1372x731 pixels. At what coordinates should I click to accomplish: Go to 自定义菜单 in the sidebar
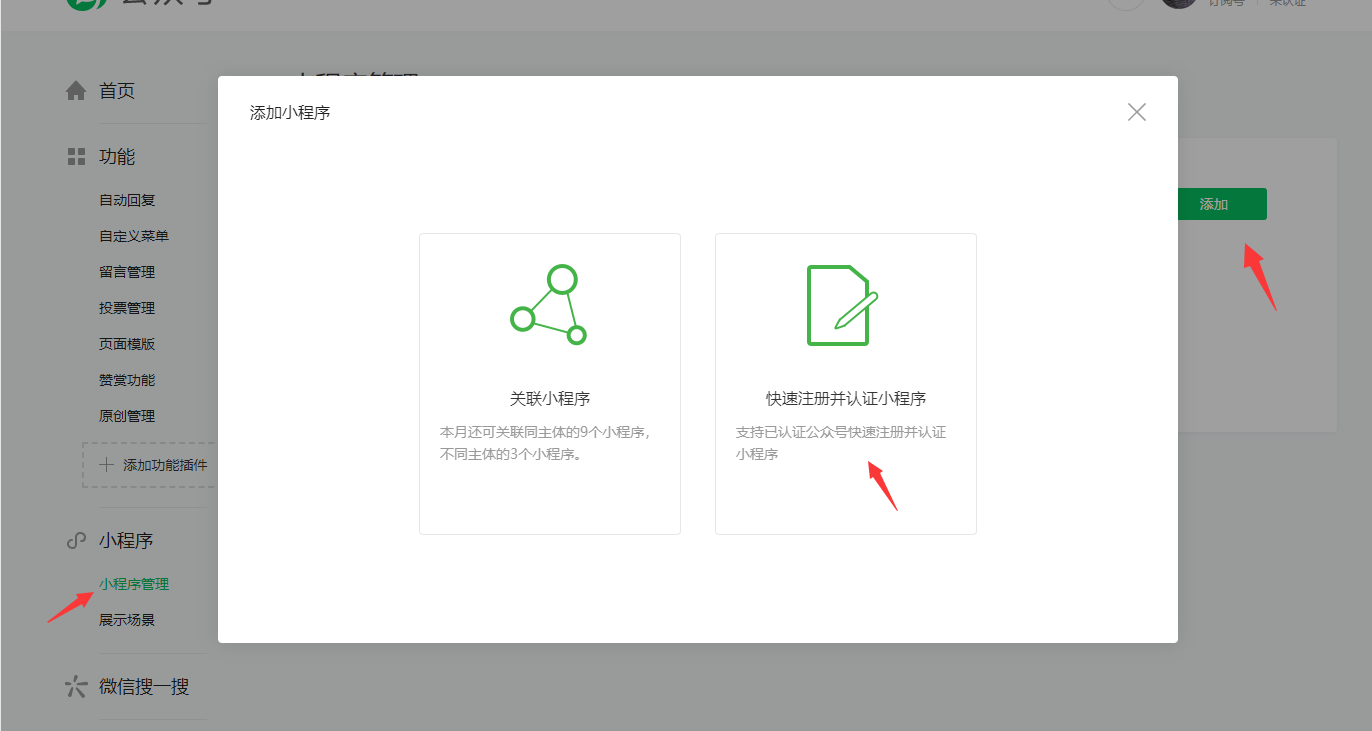[x=134, y=236]
